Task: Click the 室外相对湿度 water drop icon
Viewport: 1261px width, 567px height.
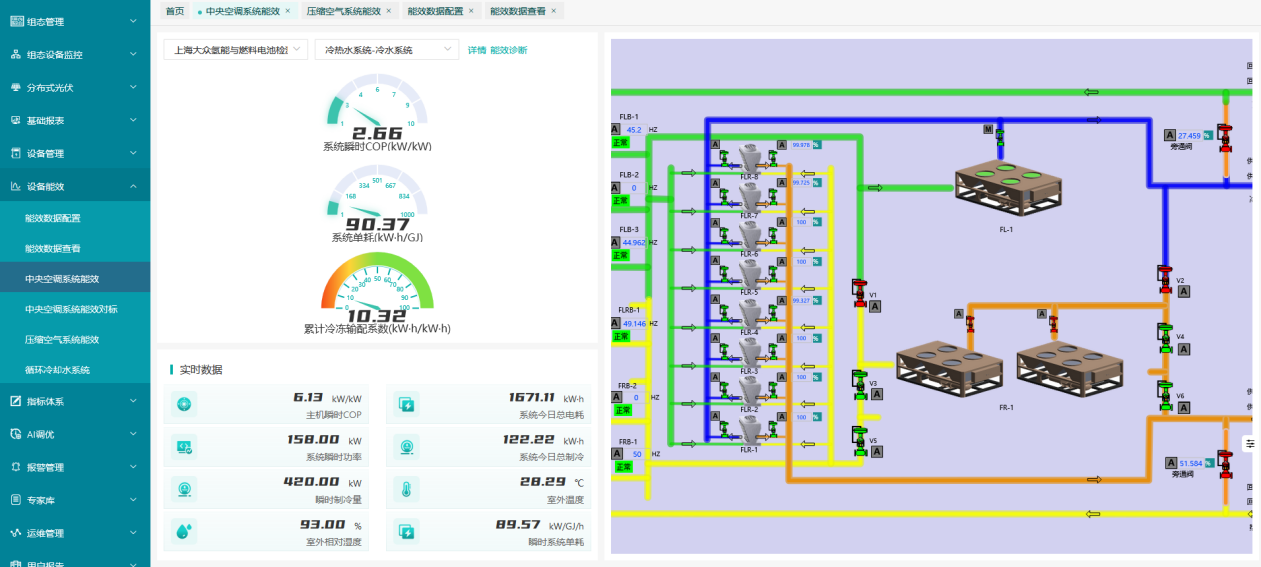Action: [x=184, y=531]
